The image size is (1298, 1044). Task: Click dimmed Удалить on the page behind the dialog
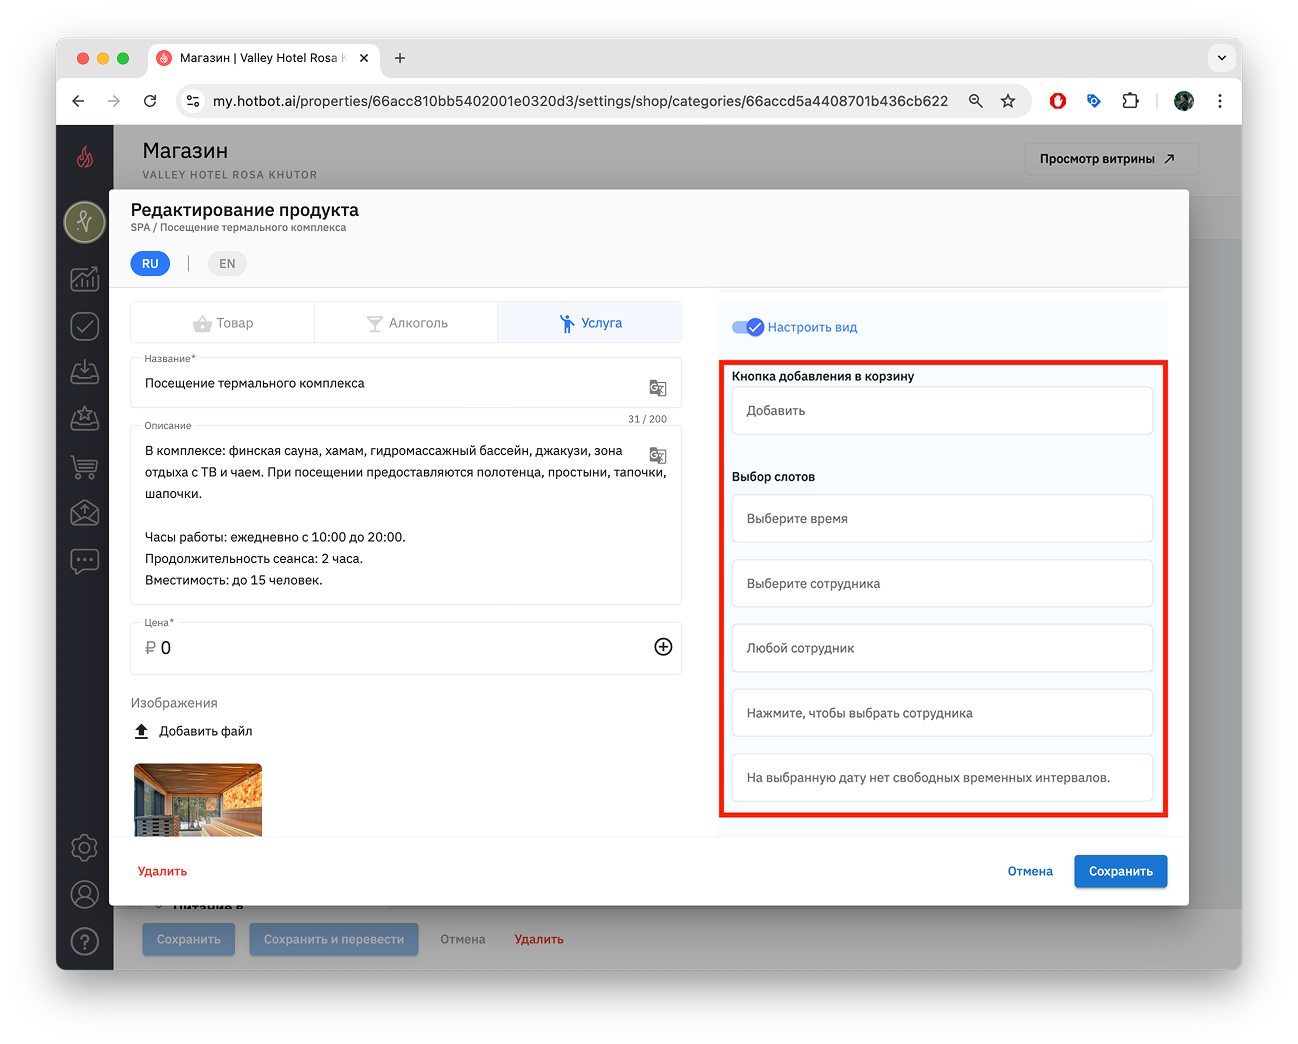point(539,939)
